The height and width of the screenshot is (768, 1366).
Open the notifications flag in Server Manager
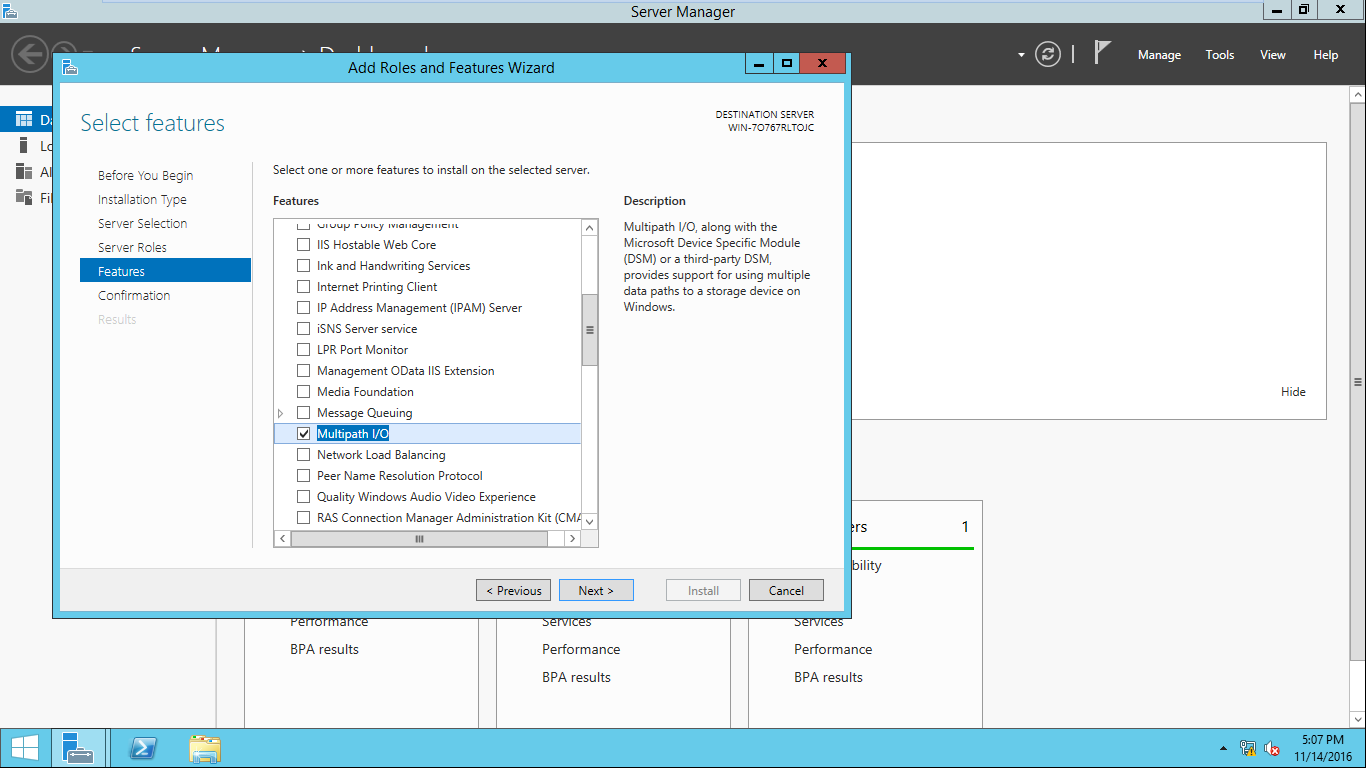pyautogui.click(x=1099, y=52)
